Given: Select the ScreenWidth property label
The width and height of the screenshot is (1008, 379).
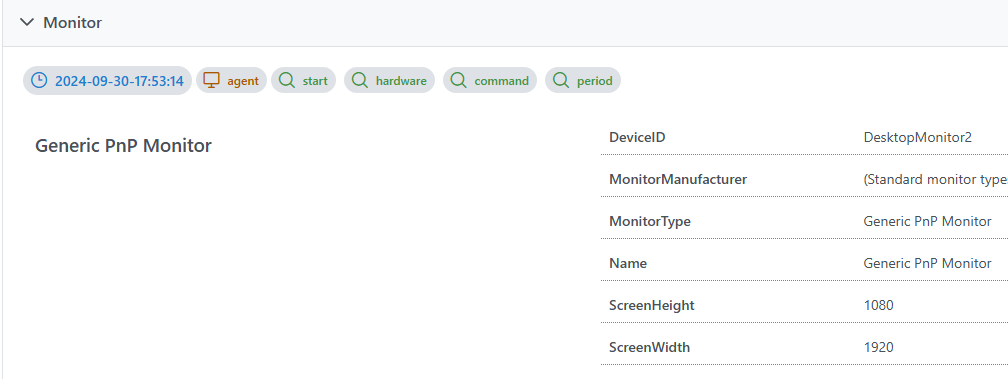Looking at the screenshot, I should coord(649,348).
